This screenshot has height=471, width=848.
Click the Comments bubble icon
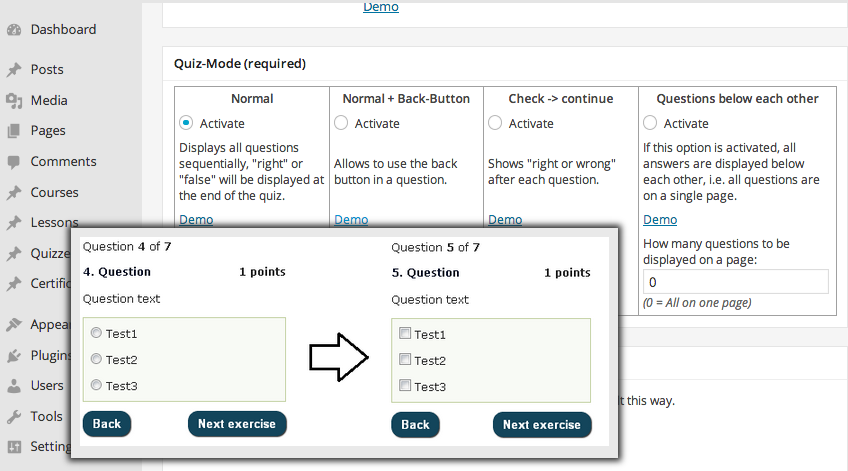pyautogui.click(x=14, y=162)
